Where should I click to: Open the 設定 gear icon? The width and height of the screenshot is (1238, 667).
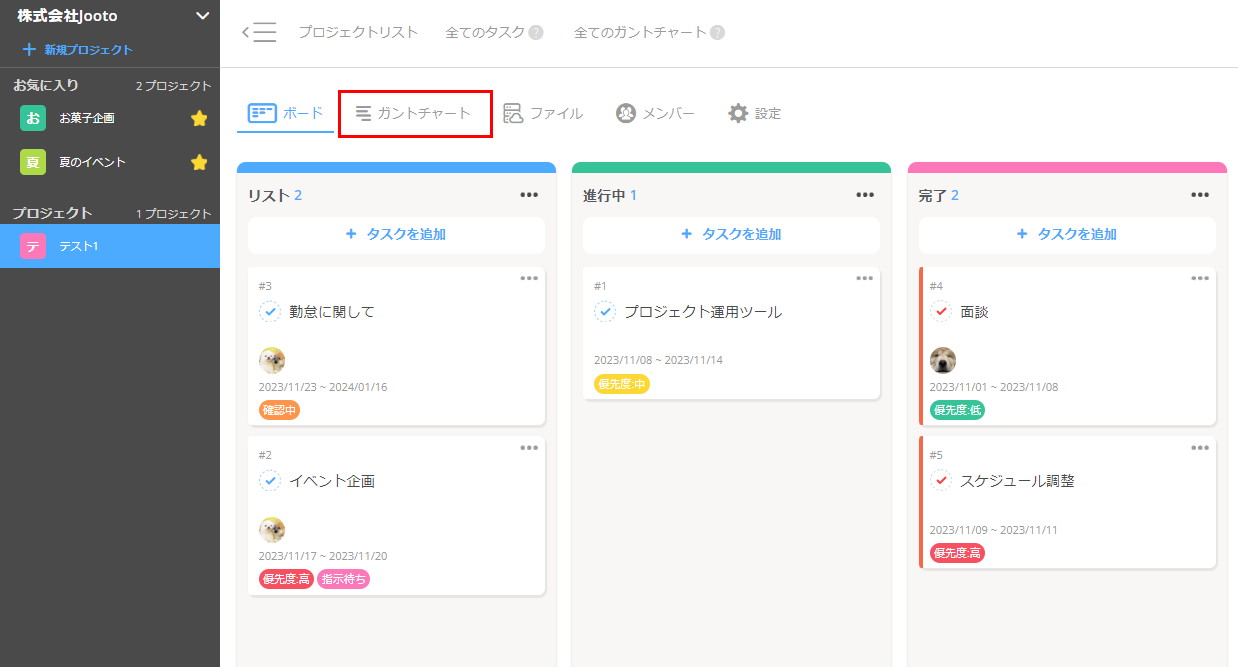pyautogui.click(x=738, y=113)
